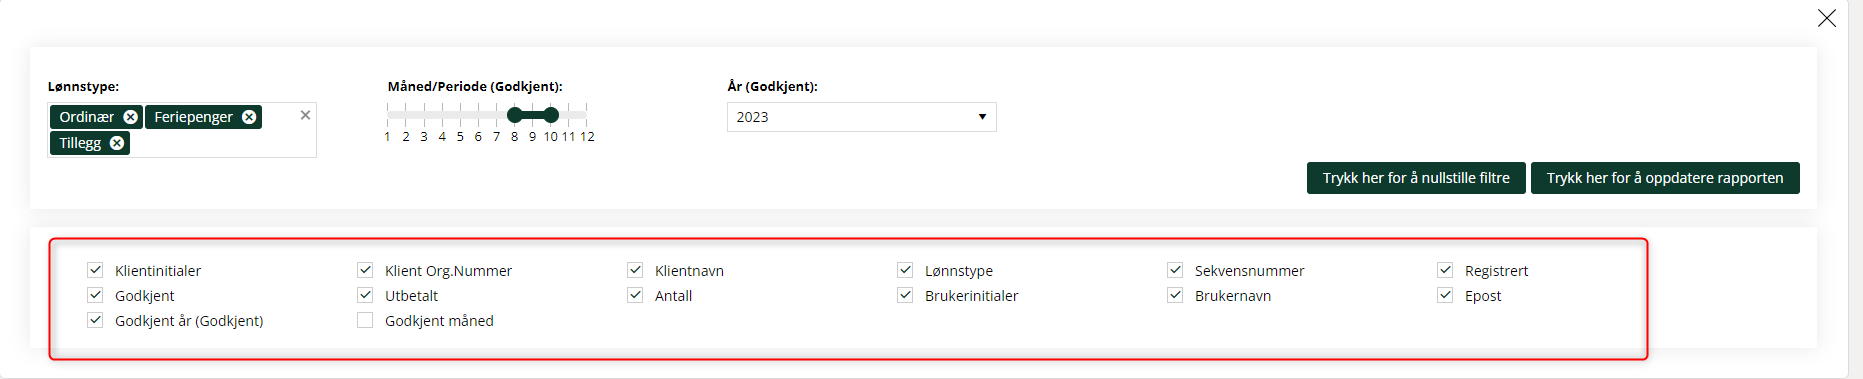Click Trykk her for å oppdatere rapporten
1863x379 pixels.
pos(1665,178)
